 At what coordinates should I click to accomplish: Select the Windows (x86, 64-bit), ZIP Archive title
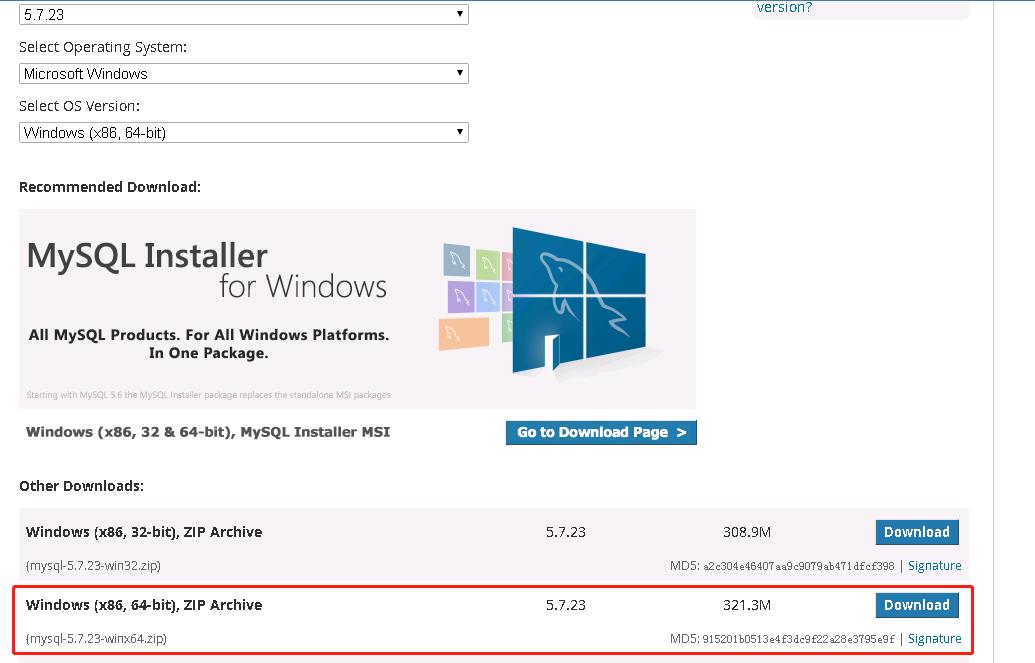[x=144, y=605]
